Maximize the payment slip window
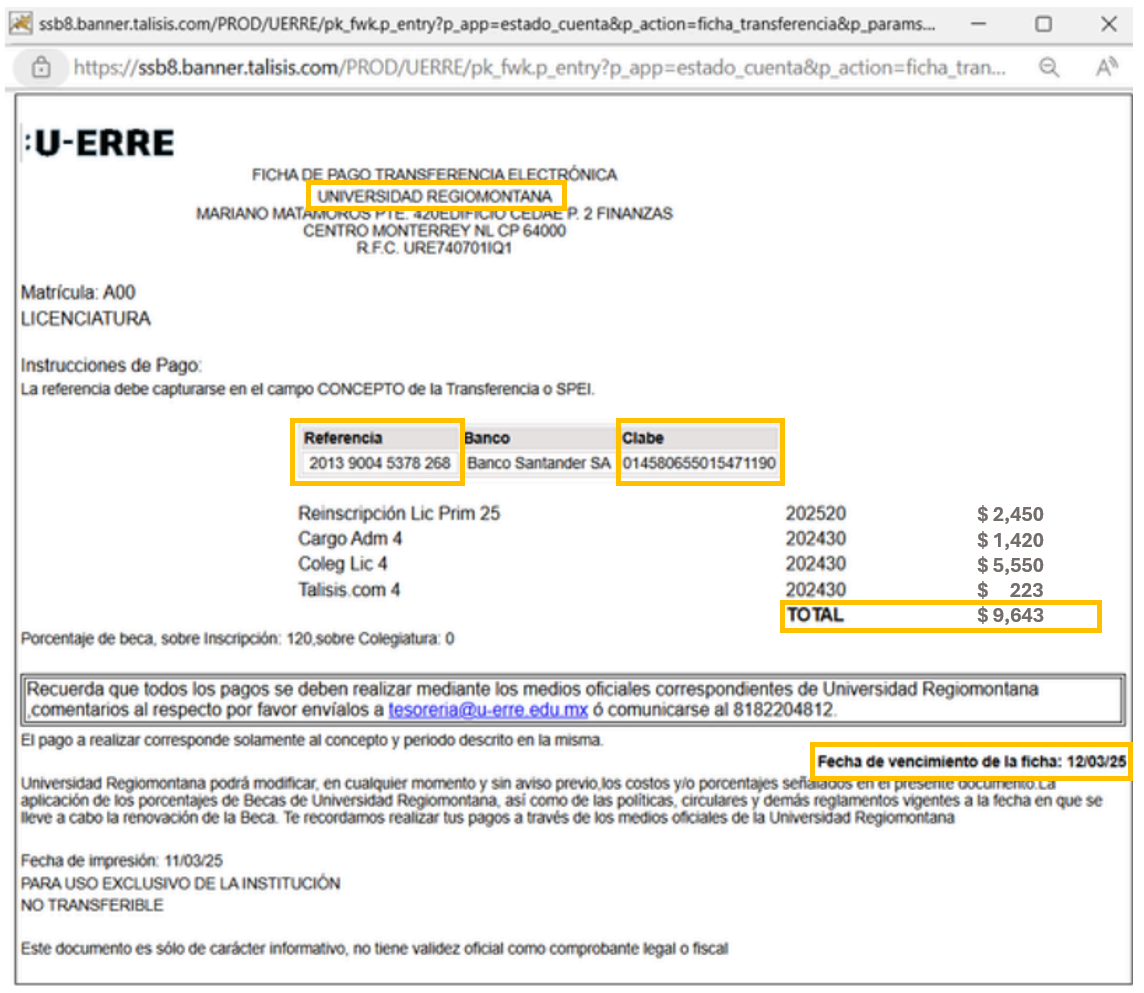The width and height of the screenshot is (1144, 993). 1043,23
